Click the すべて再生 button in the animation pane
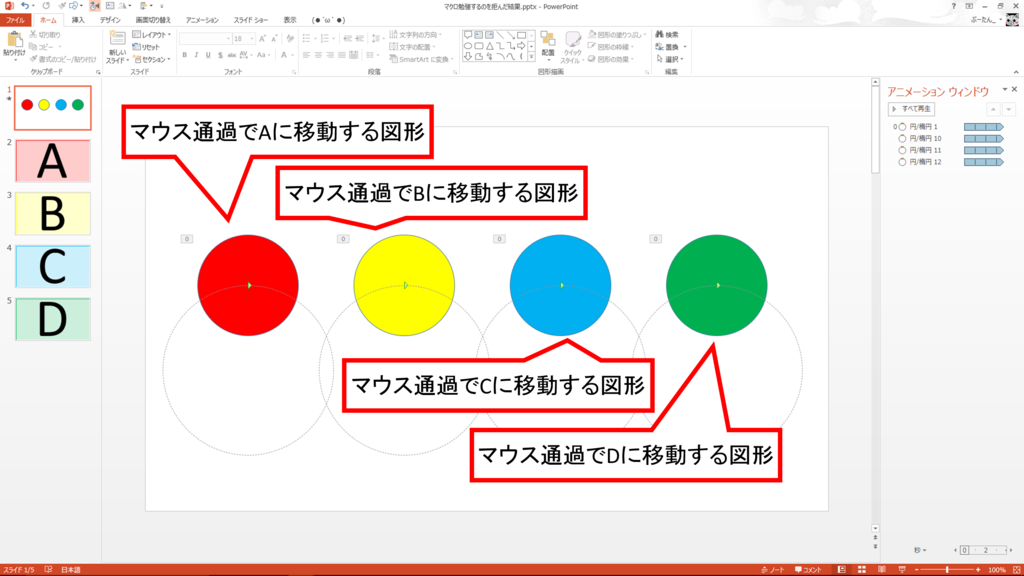This screenshot has width=1024, height=576. click(x=913, y=108)
